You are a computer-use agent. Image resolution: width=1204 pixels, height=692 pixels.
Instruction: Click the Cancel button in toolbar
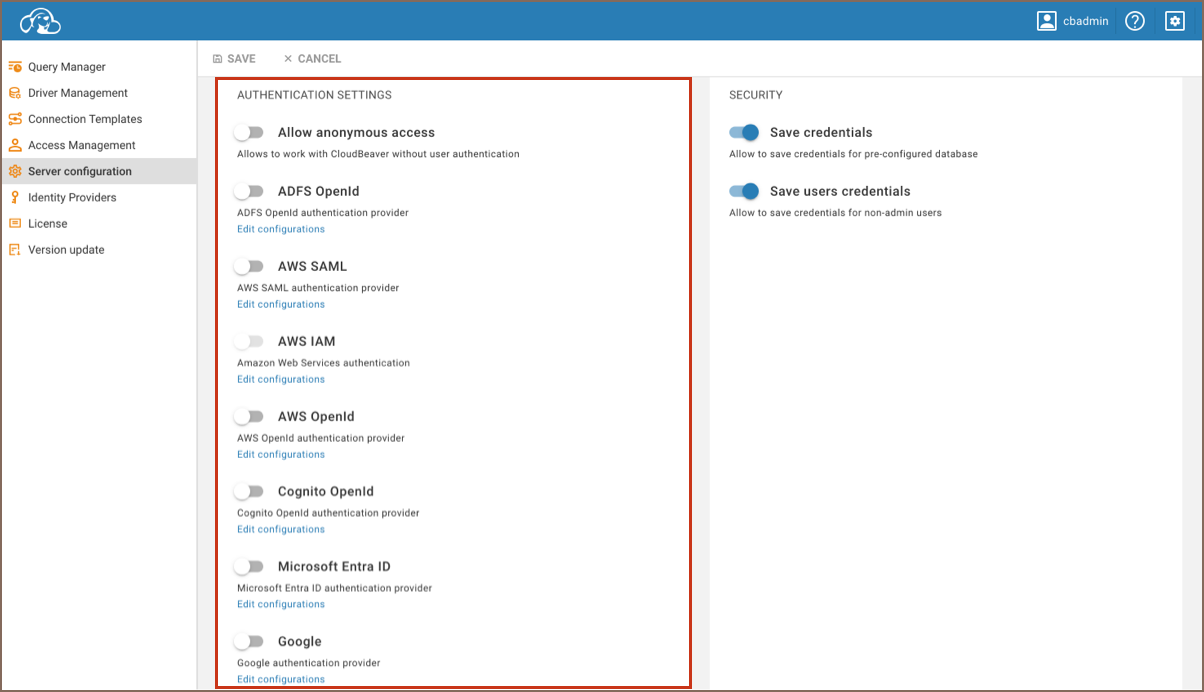[312, 59]
